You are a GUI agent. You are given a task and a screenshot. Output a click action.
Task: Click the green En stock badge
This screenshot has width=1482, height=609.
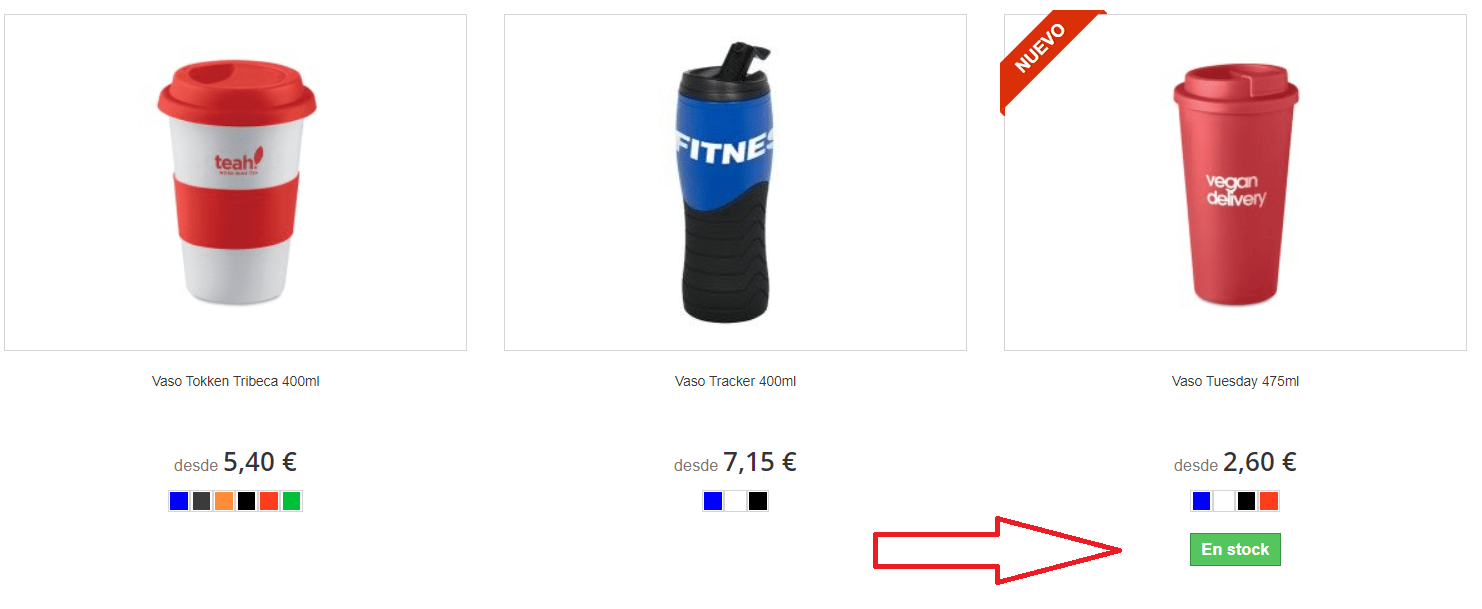pyautogui.click(x=1235, y=549)
